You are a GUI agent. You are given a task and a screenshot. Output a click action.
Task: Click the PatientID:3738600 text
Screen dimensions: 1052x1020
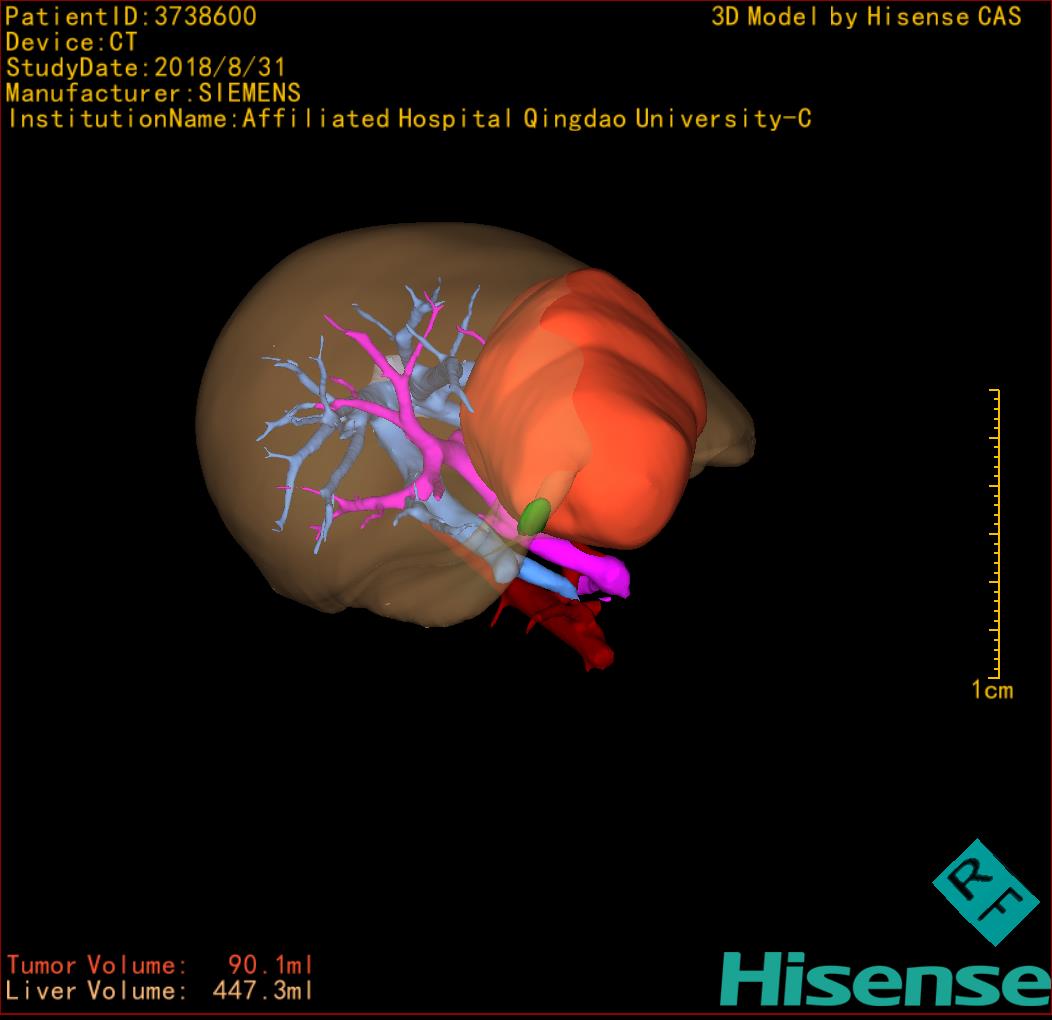pyautogui.click(x=131, y=17)
